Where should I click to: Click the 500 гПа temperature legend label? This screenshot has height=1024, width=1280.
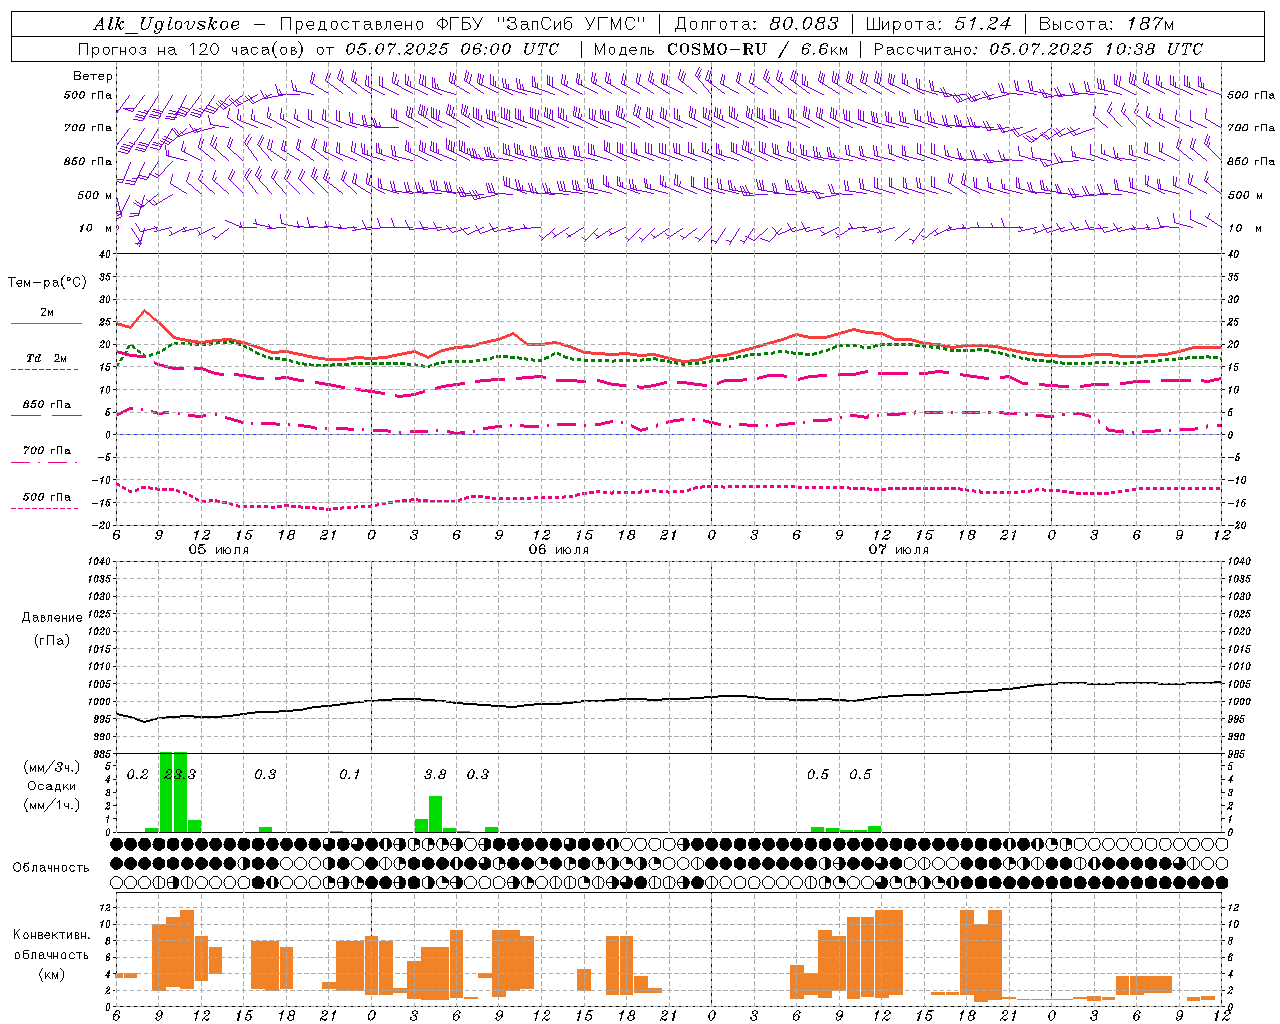pos(47,497)
